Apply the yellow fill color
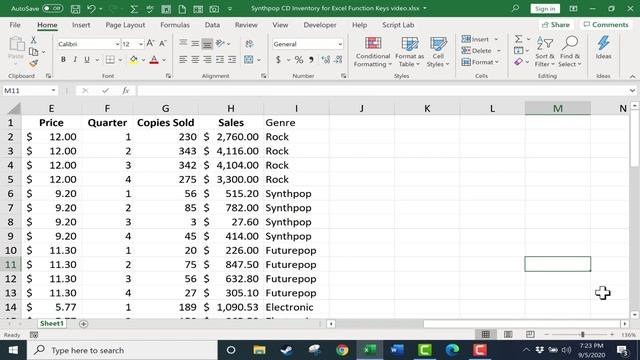 133,60
